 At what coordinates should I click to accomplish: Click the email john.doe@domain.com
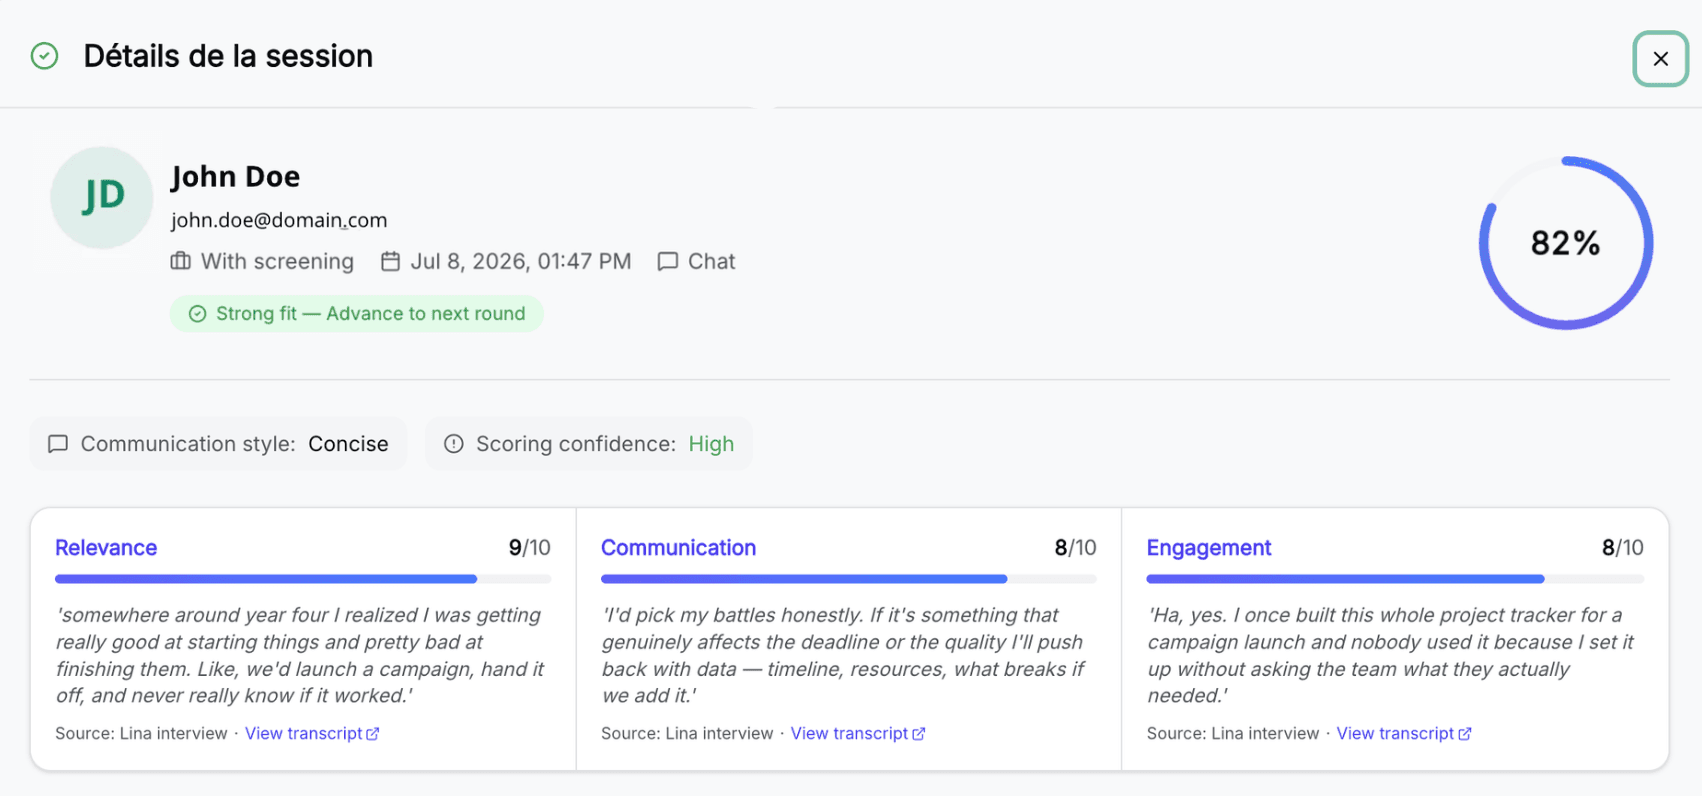pyautogui.click(x=279, y=220)
